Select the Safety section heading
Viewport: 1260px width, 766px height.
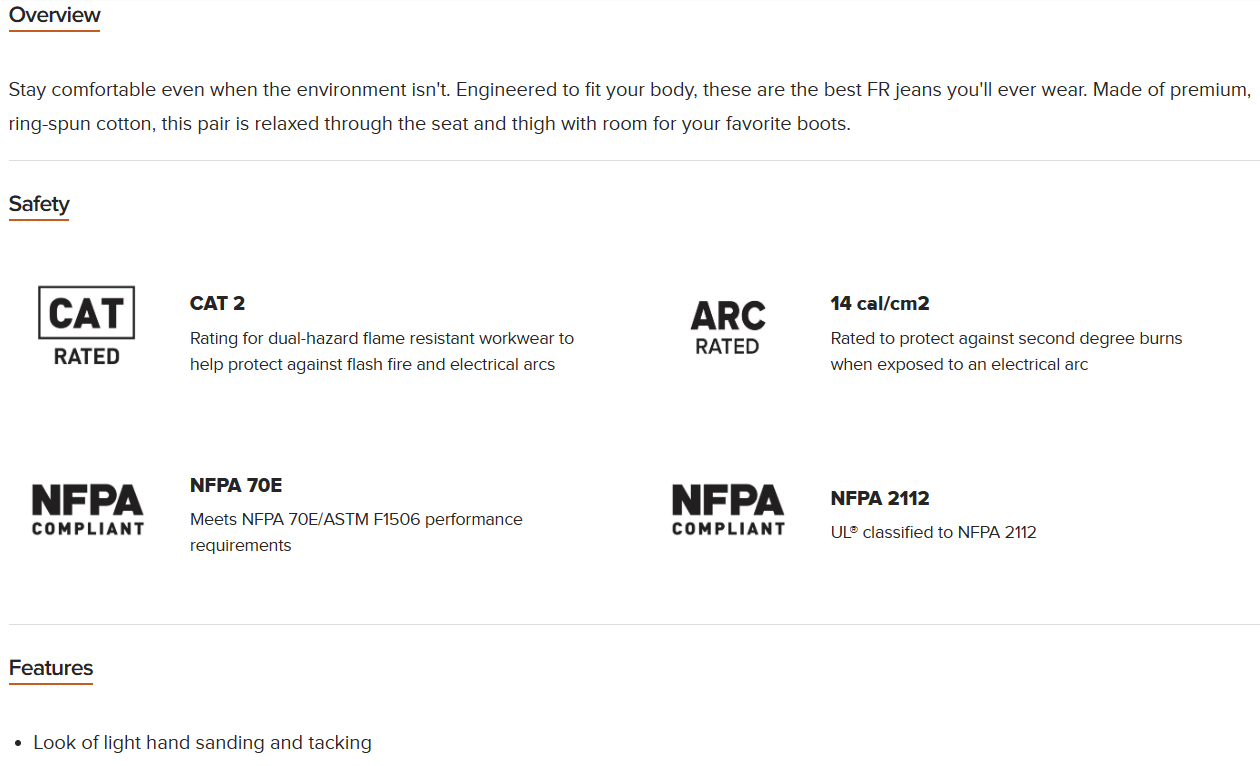(x=39, y=204)
